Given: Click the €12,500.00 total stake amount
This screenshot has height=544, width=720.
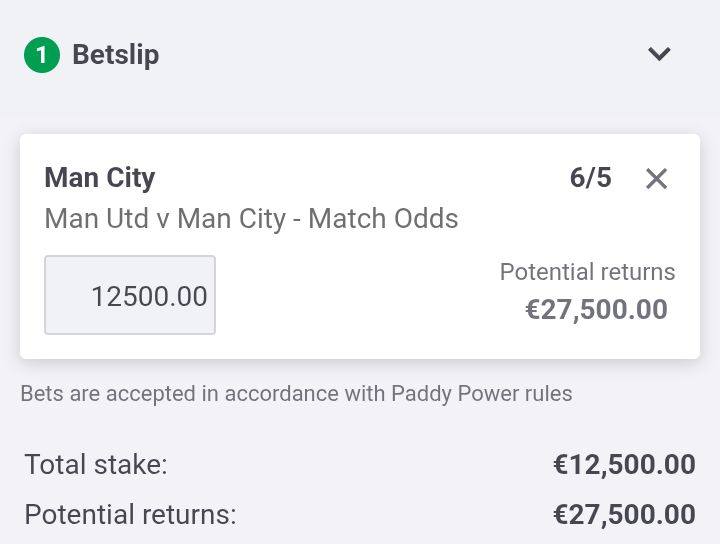Looking at the screenshot, I should [624, 464].
